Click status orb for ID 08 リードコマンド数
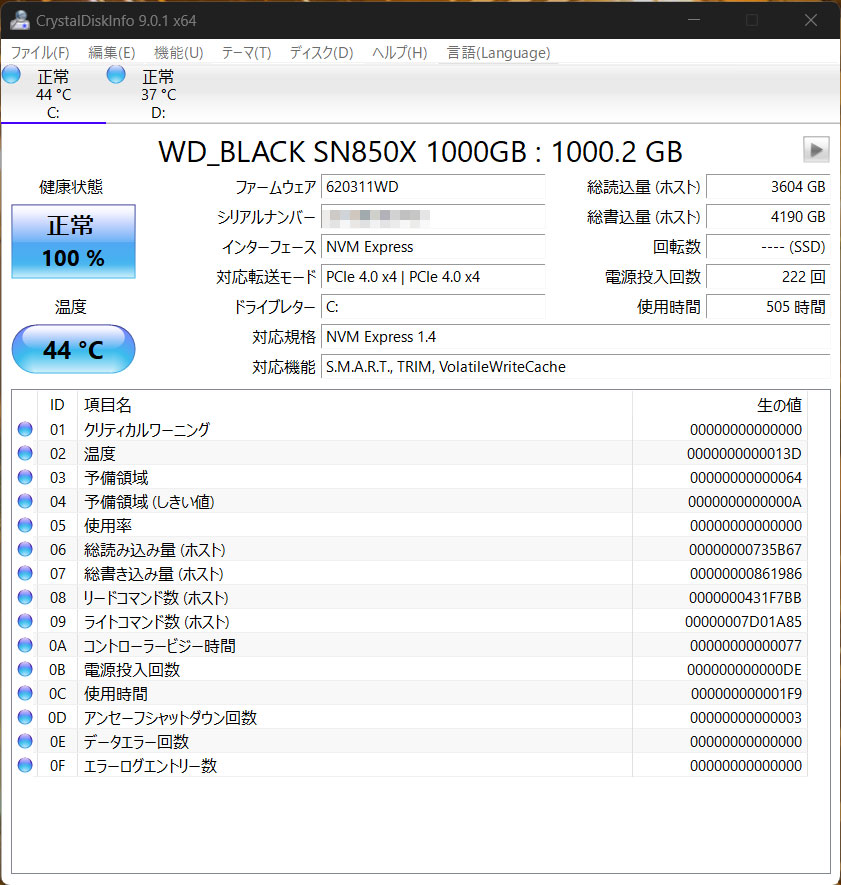The width and height of the screenshot is (841, 885). click(x=25, y=597)
